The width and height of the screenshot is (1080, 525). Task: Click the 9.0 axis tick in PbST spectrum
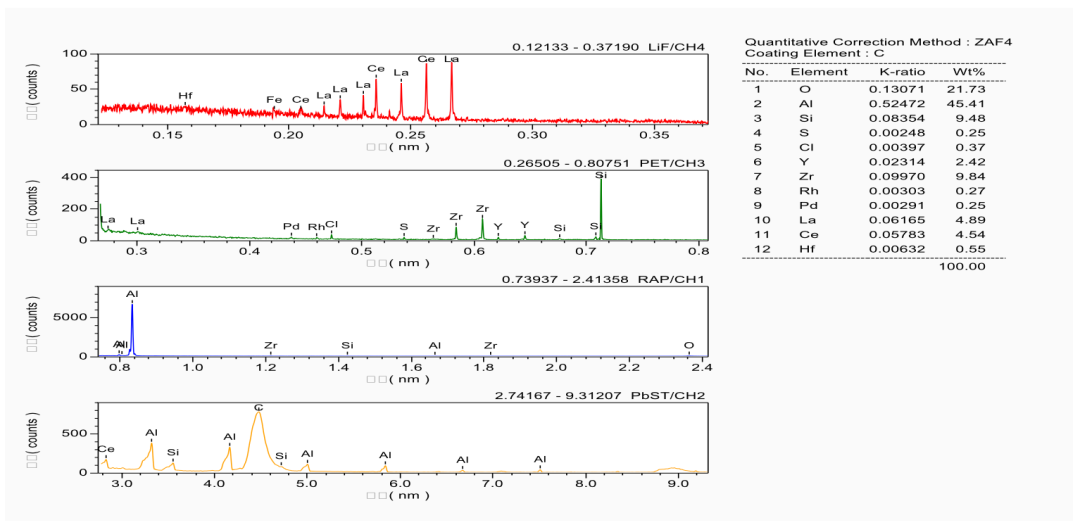click(678, 484)
